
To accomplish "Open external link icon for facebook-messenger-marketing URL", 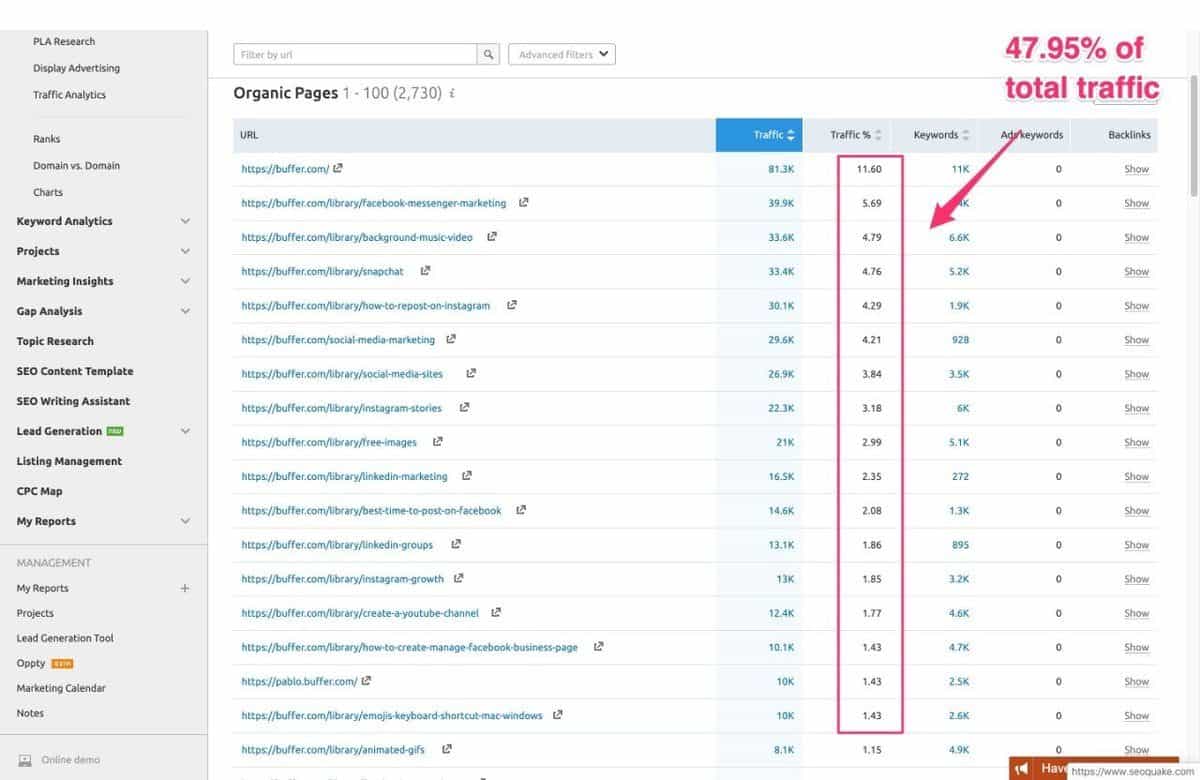I will pyautogui.click(x=523, y=203).
